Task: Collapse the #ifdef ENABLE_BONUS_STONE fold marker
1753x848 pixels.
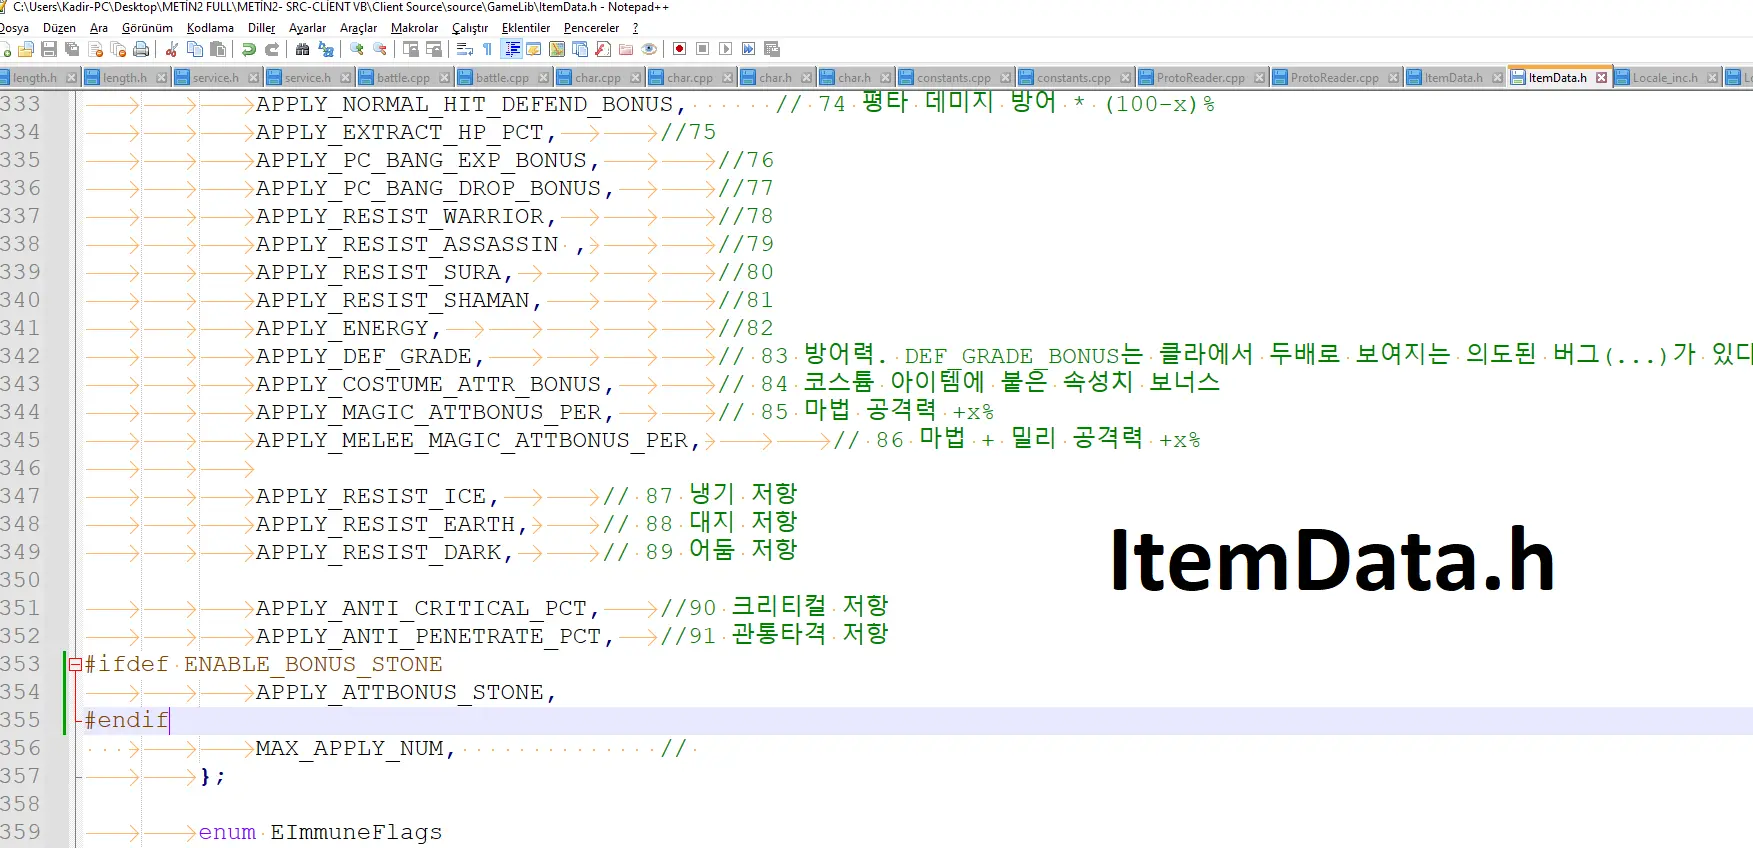Action: 75,664
